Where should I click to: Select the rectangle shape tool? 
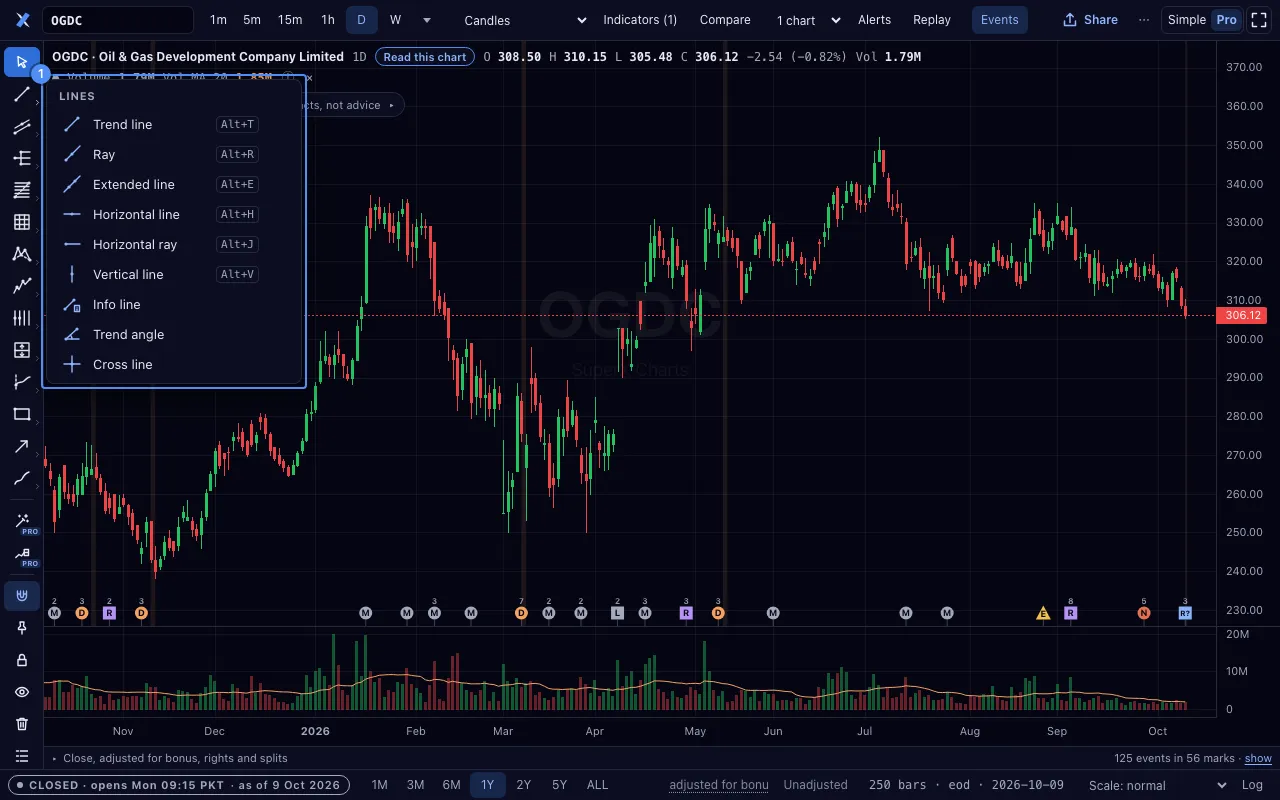22,414
